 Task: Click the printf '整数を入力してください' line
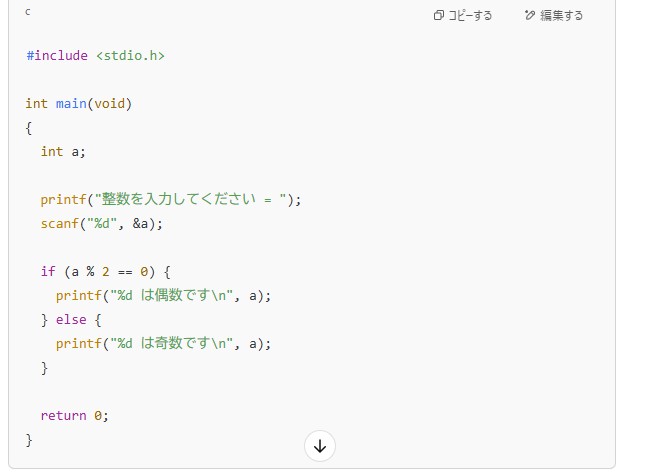[x=171, y=200]
